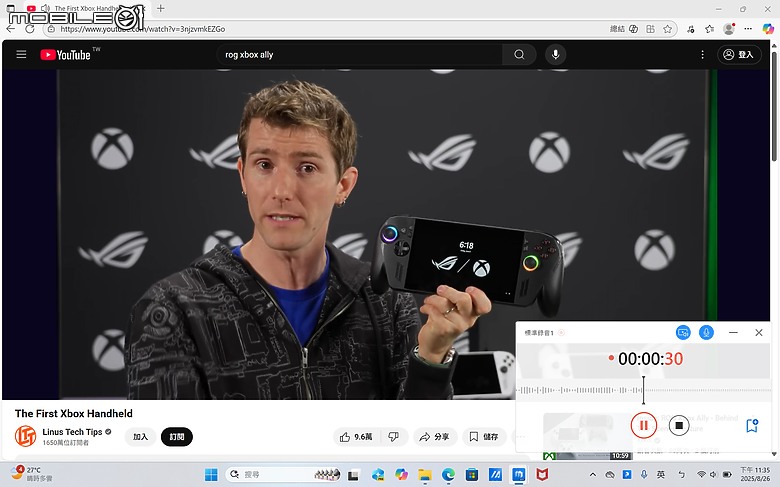
Task: Open the 10:59 recommended video thumbnail
Action: coord(587,436)
